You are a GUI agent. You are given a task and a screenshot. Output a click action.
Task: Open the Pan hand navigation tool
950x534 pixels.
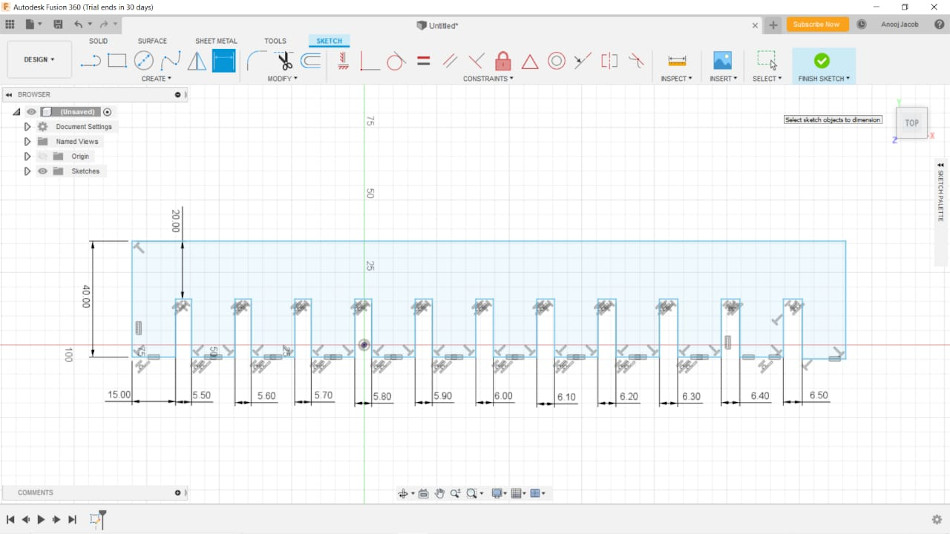[439, 493]
